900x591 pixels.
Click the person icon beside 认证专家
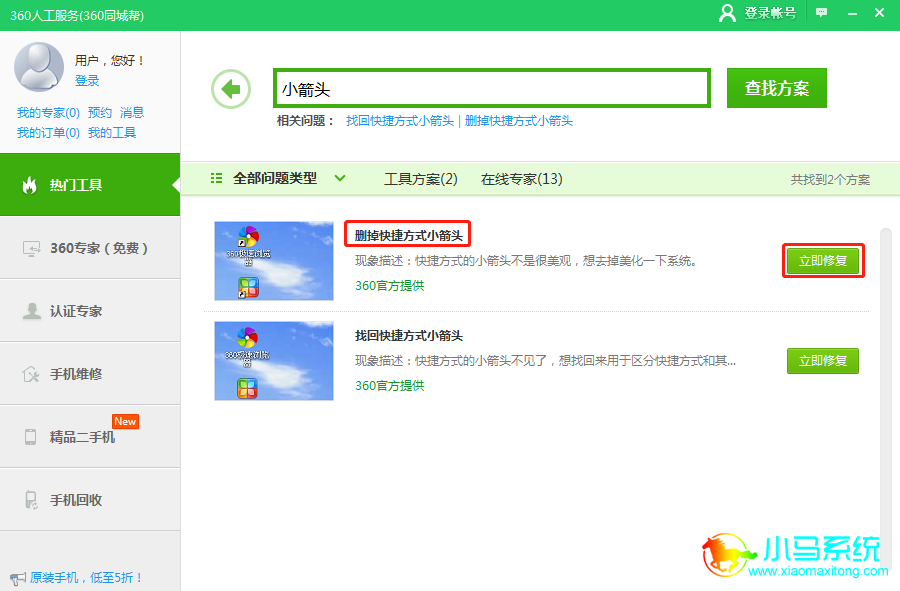coord(32,311)
